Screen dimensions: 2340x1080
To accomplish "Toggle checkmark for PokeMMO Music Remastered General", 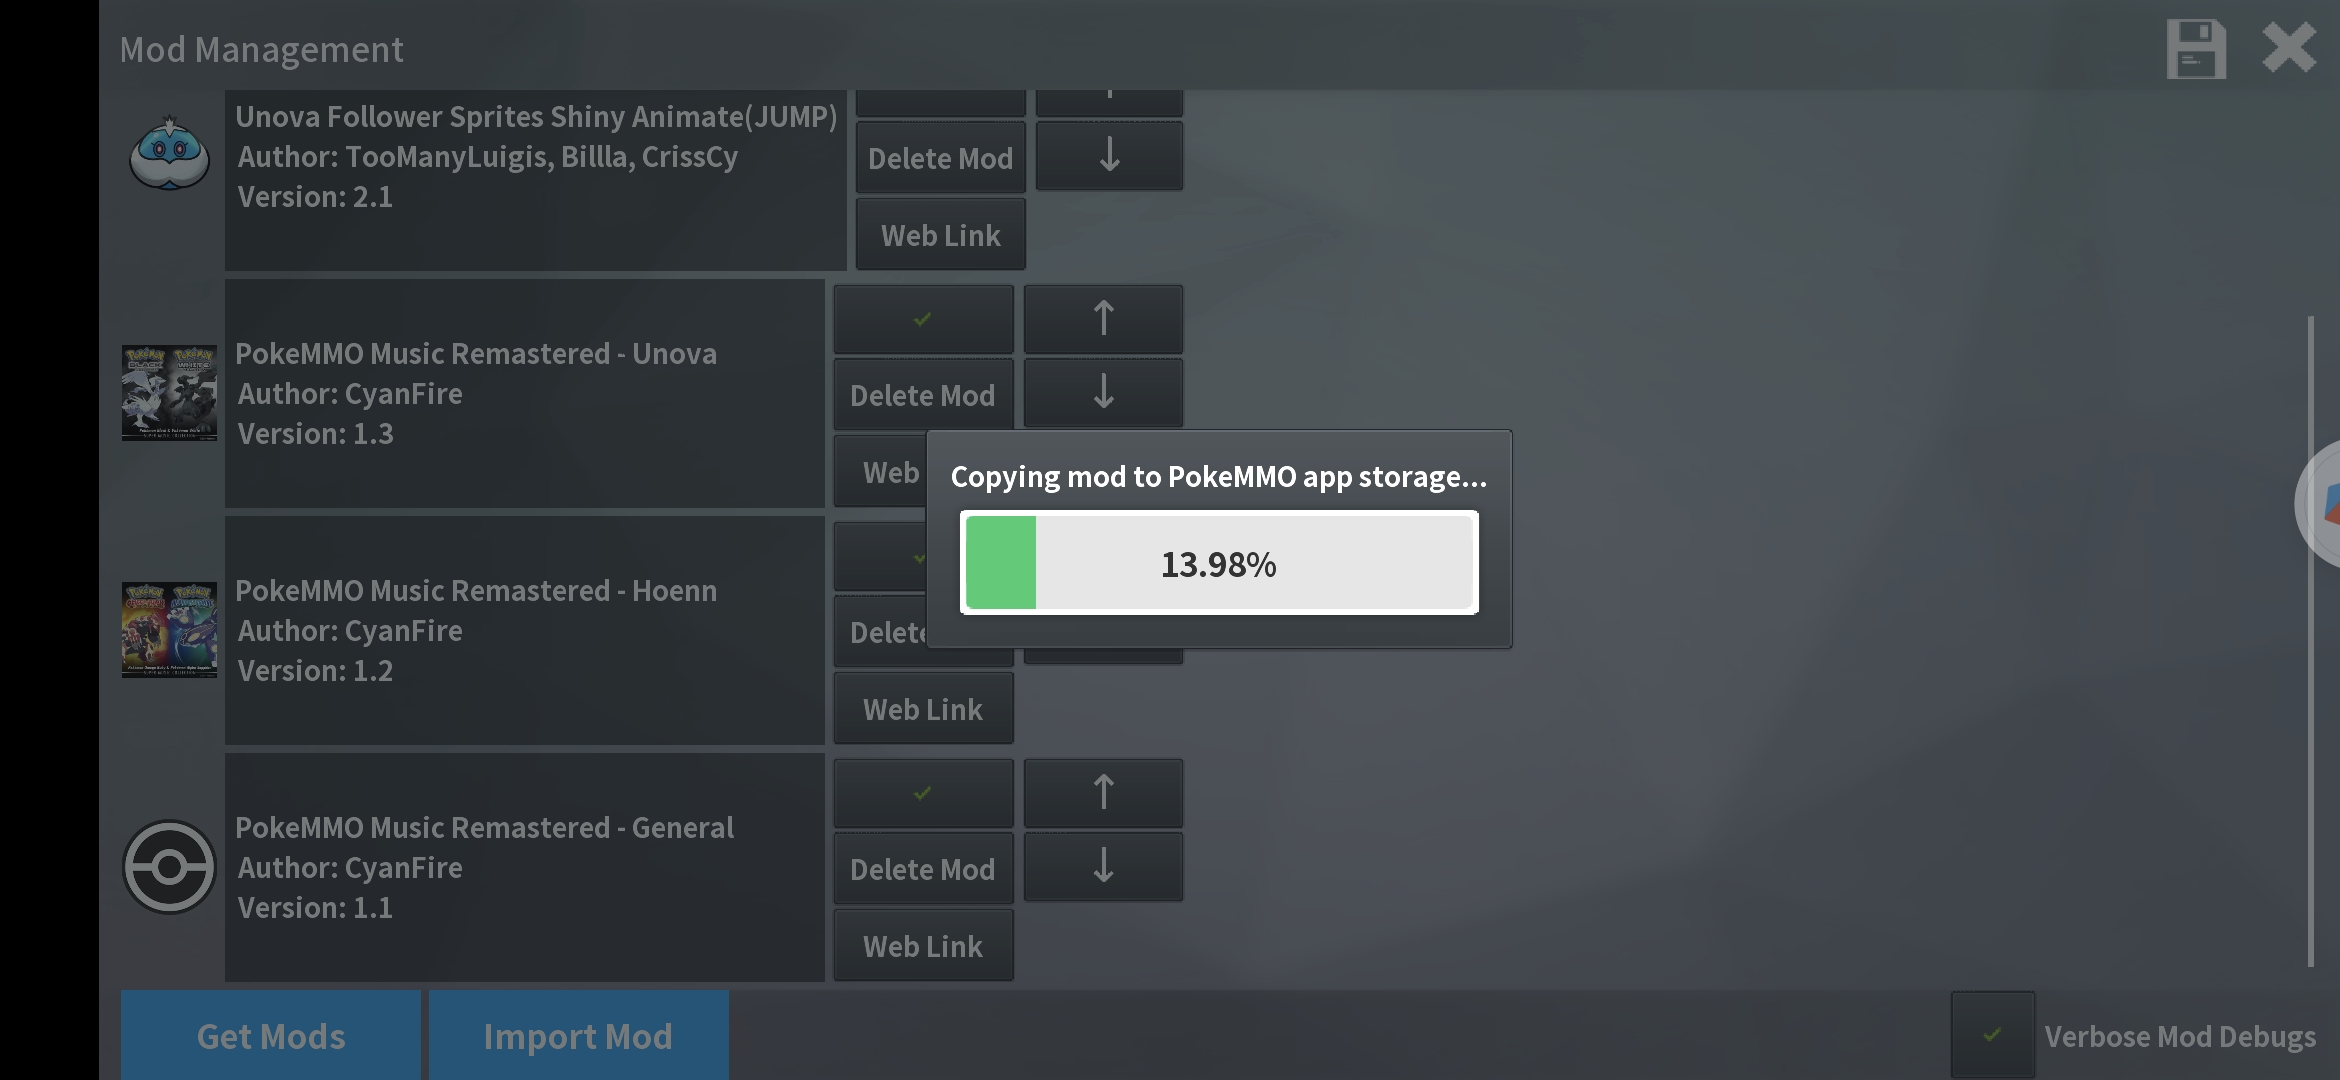I will coord(921,791).
